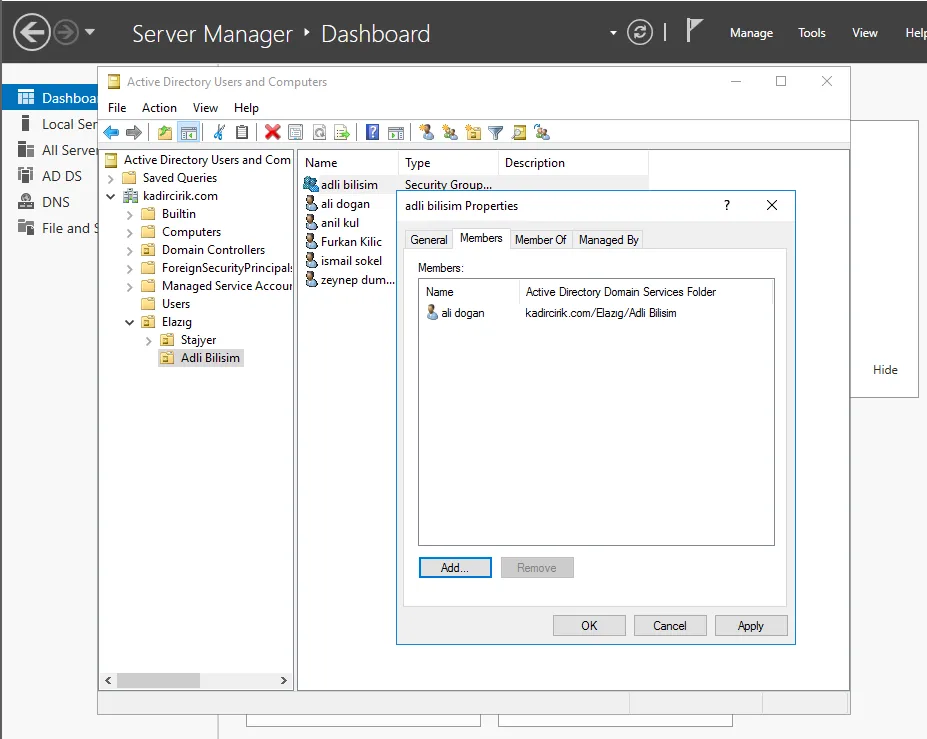
Task: Click Create new organizational unit icon
Action: 473,132
